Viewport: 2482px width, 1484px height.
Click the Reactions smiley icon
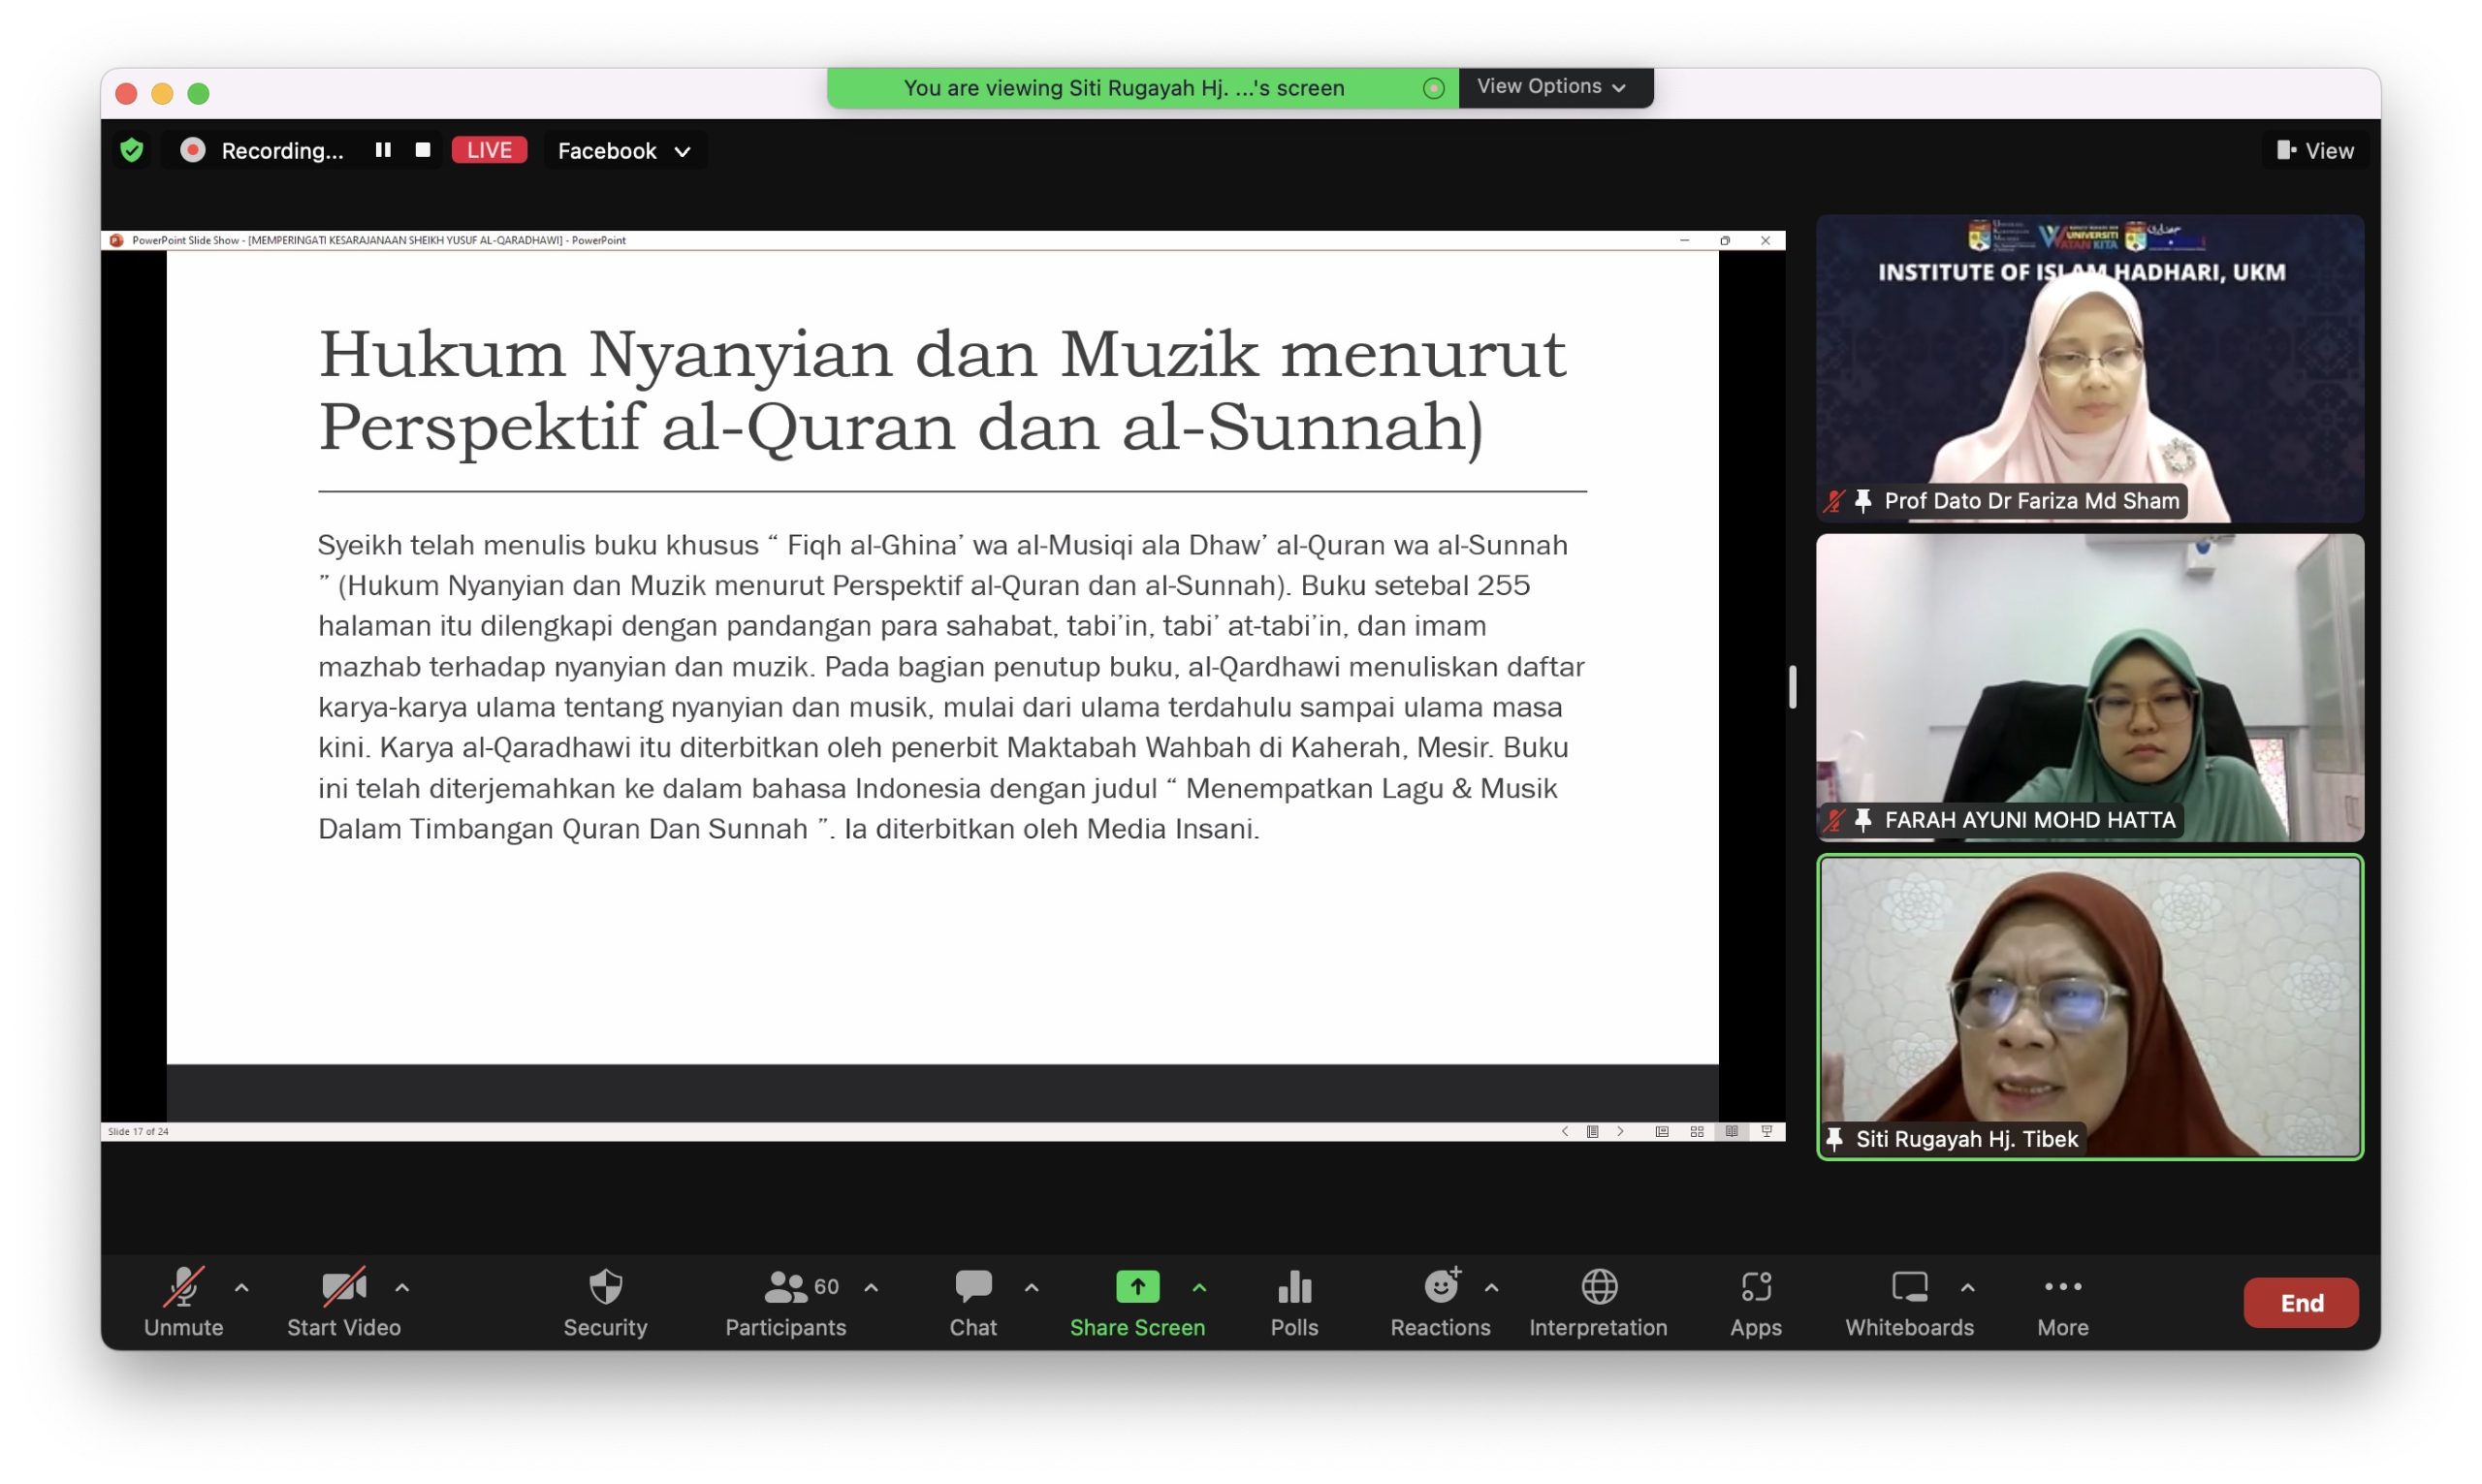pyautogui.click(x=1440, y=1288)
